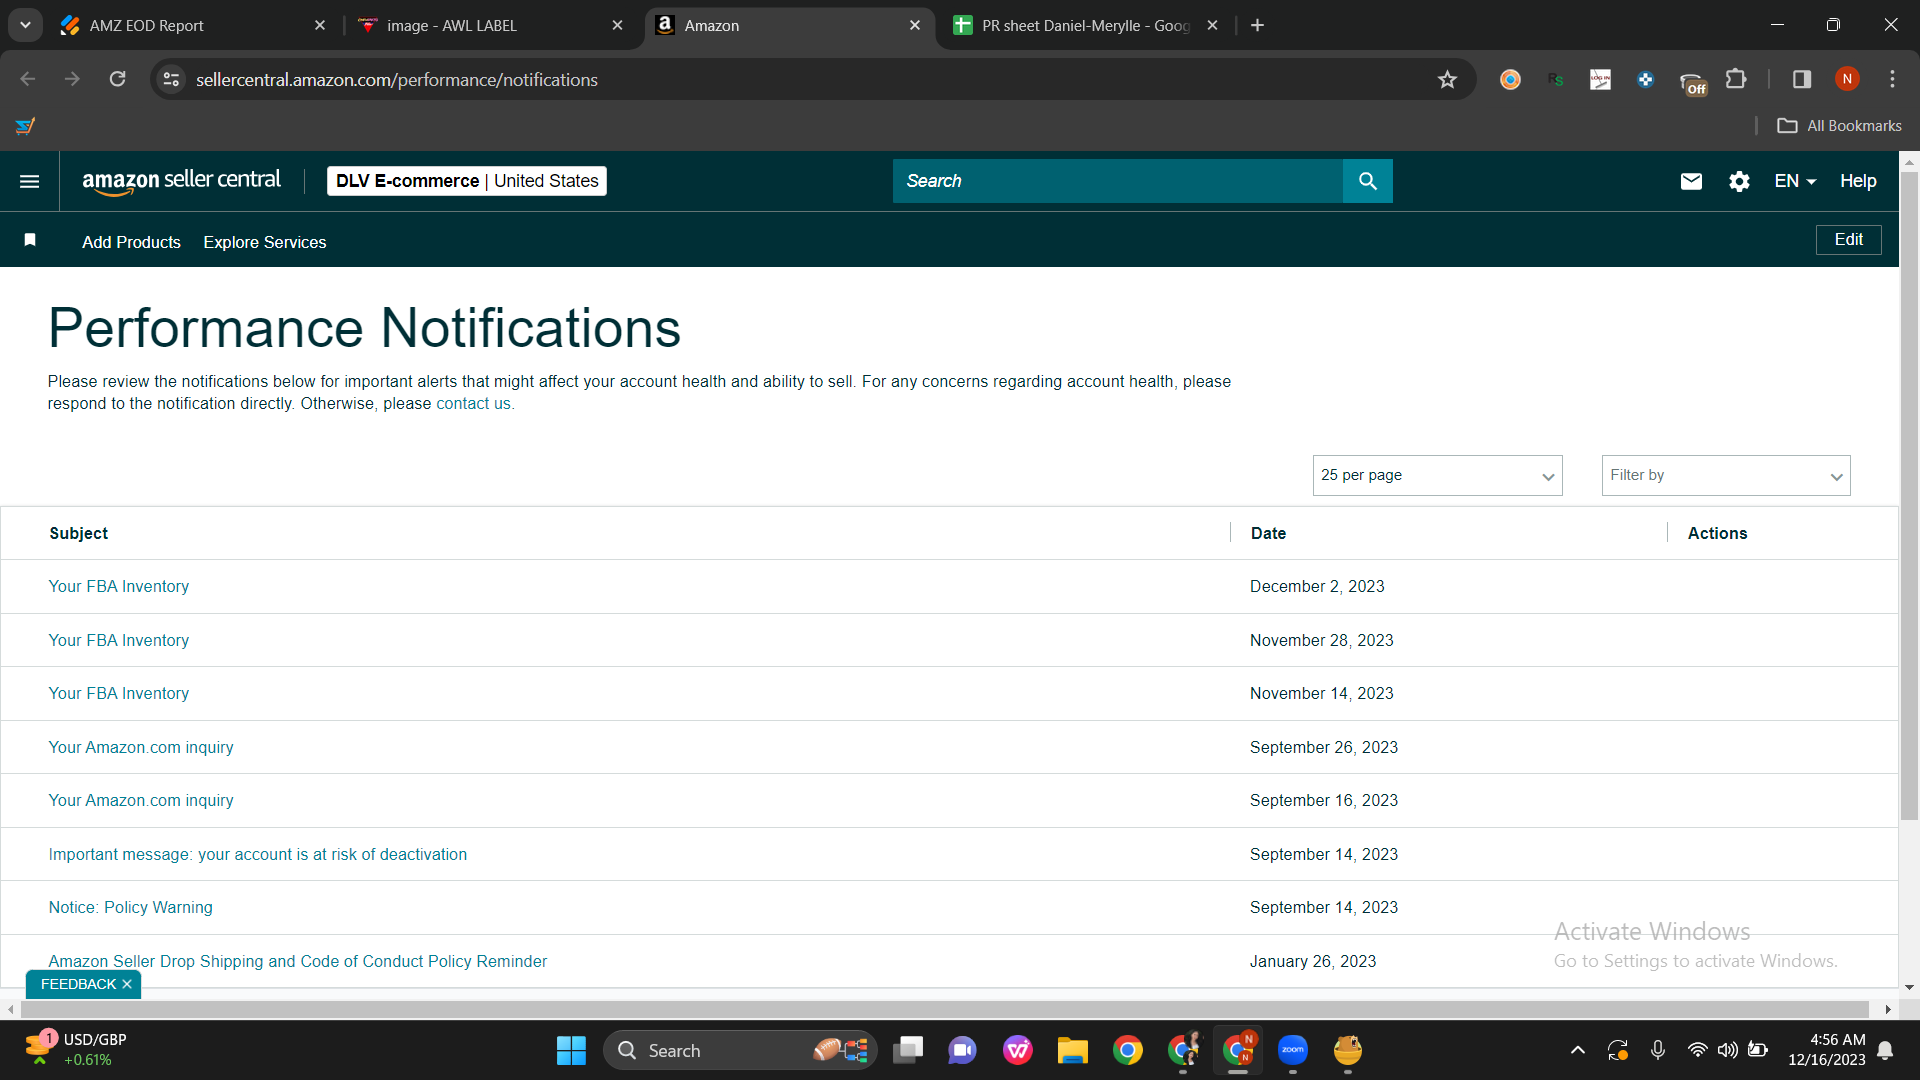The image size is (1920, 1080).
Task: Open the volume control in the system tray
Action: [1727, 1050]
